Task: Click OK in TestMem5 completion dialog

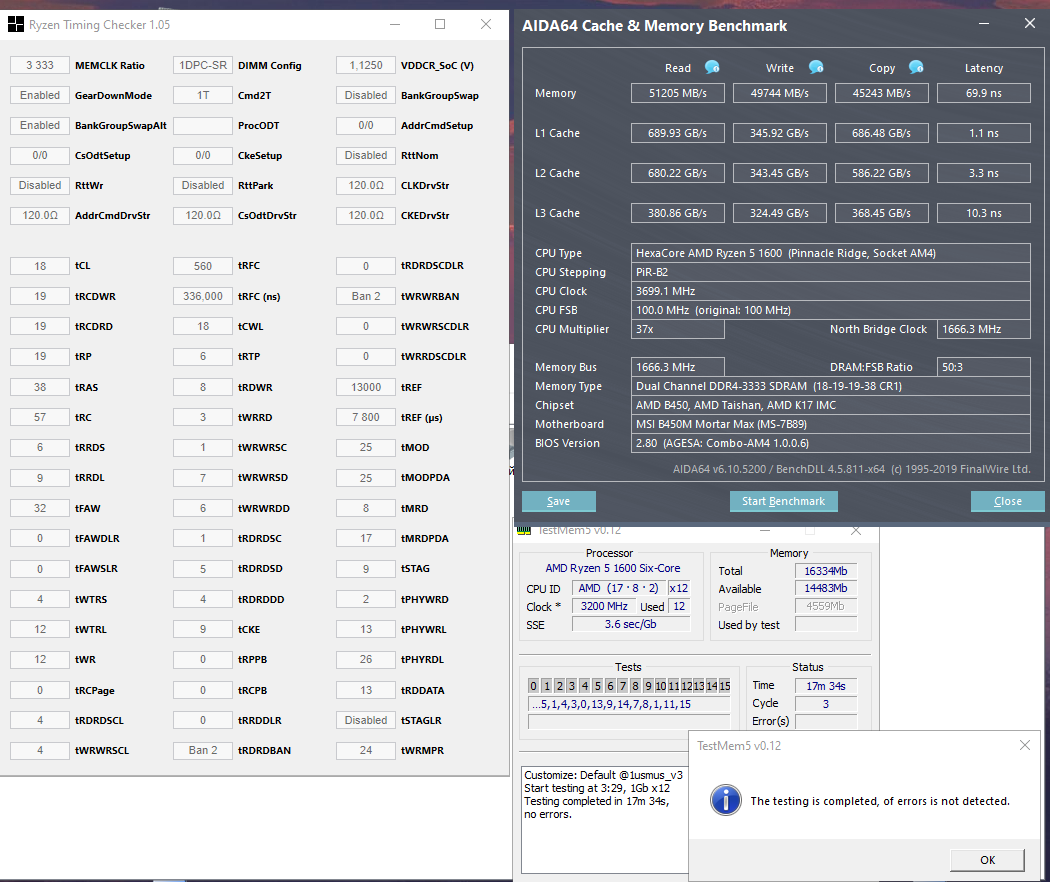Action: (987, 860)
